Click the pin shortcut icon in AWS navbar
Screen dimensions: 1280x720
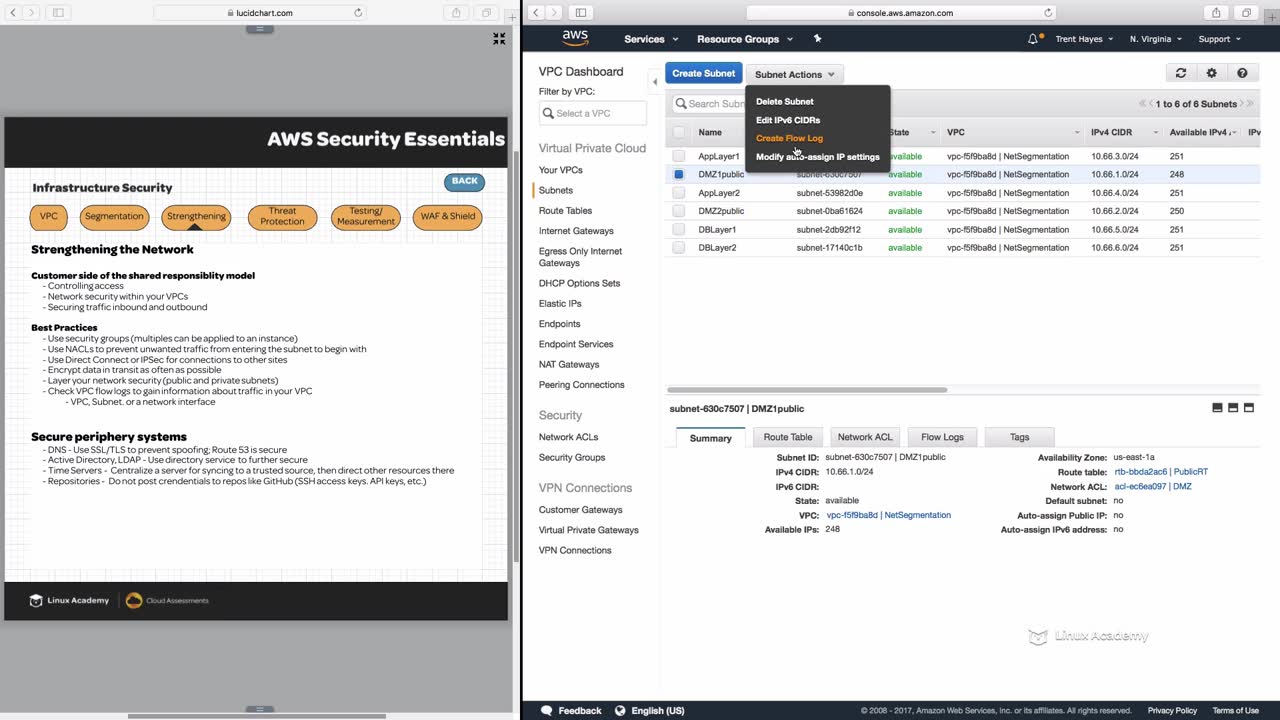pos(817,39)
